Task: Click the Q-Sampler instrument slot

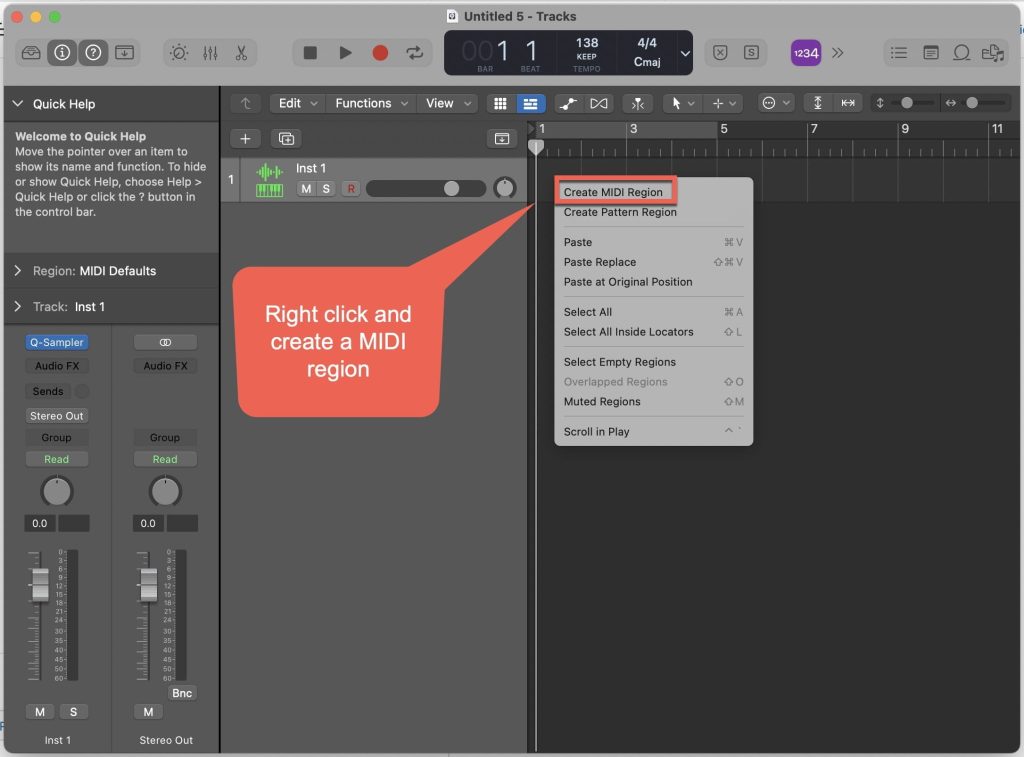Action: [56, 342]
